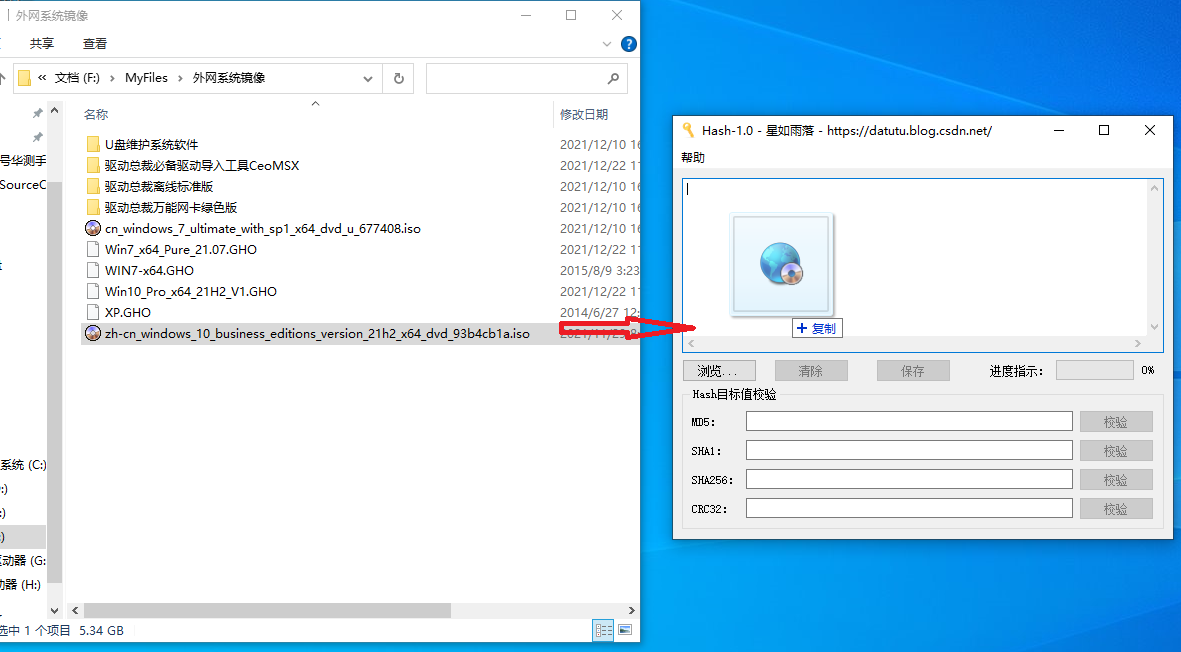Viewport: 1181px width, 652px height.
Task: Select 文档 (F:) in the breadcrumb path
Action: [77, 78]
